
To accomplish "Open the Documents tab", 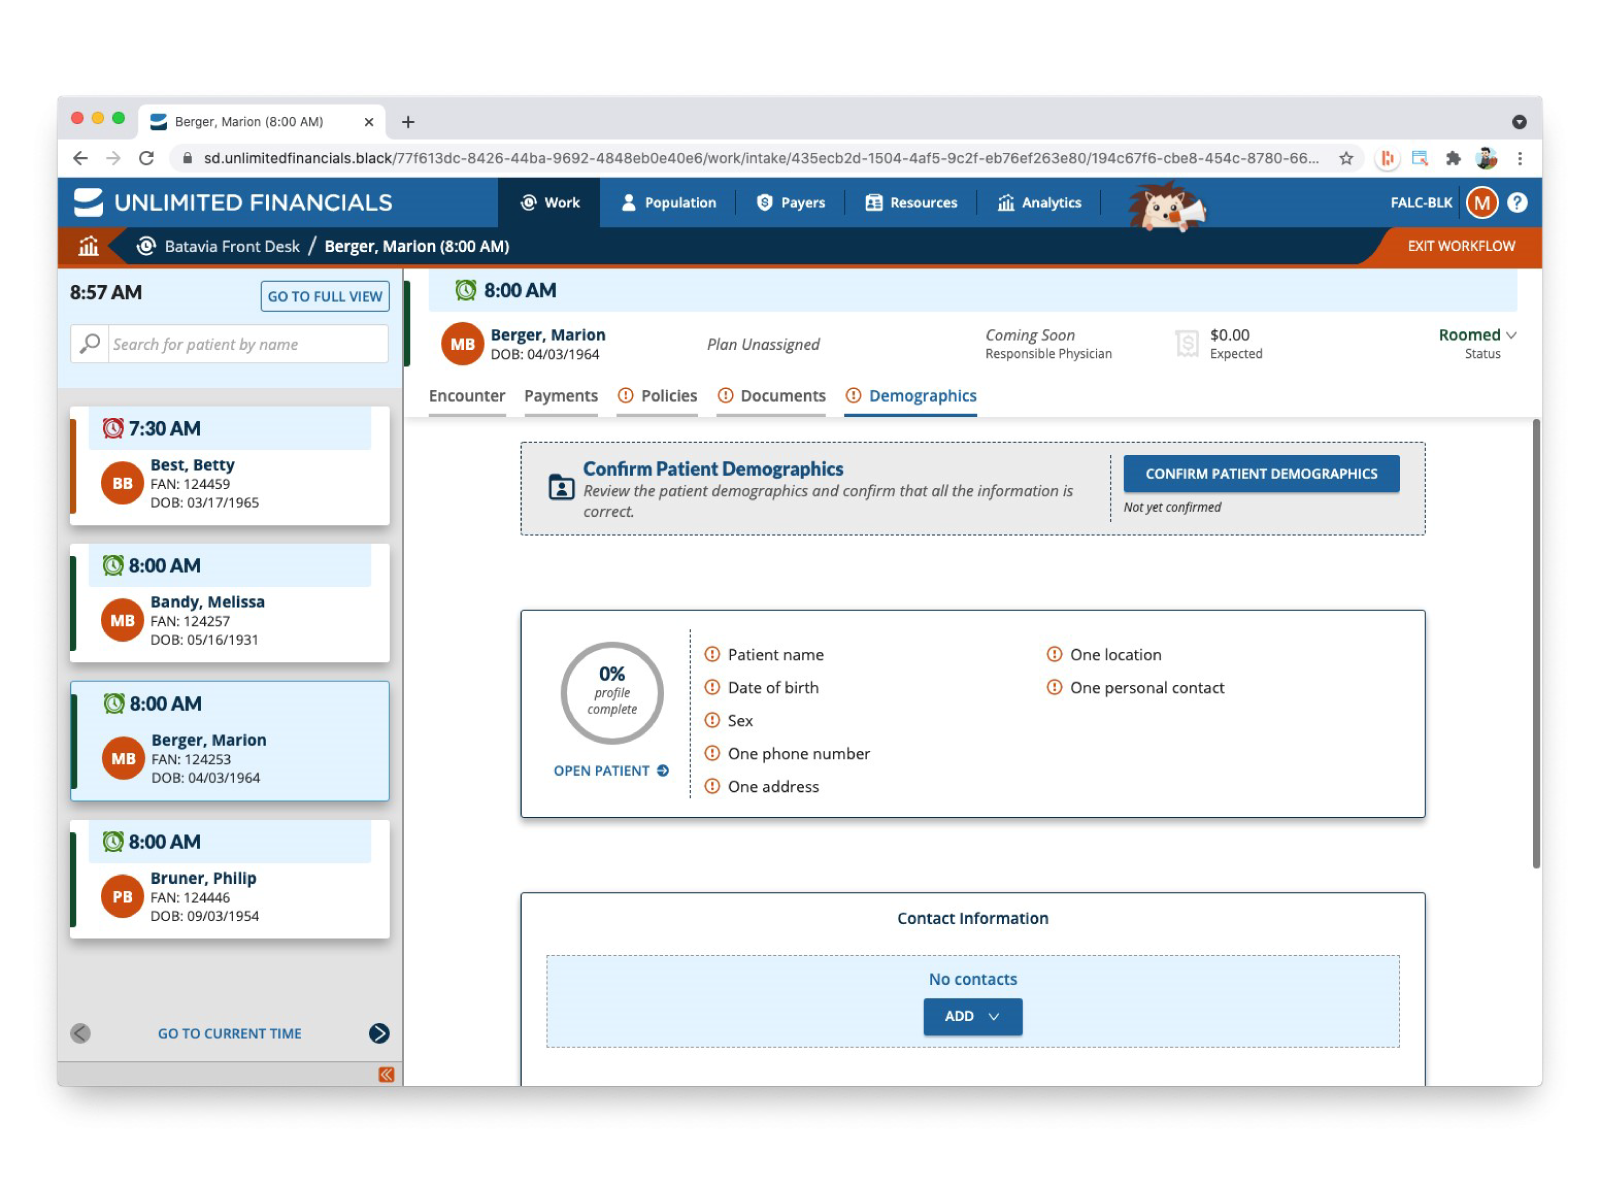I will [784, 396].
